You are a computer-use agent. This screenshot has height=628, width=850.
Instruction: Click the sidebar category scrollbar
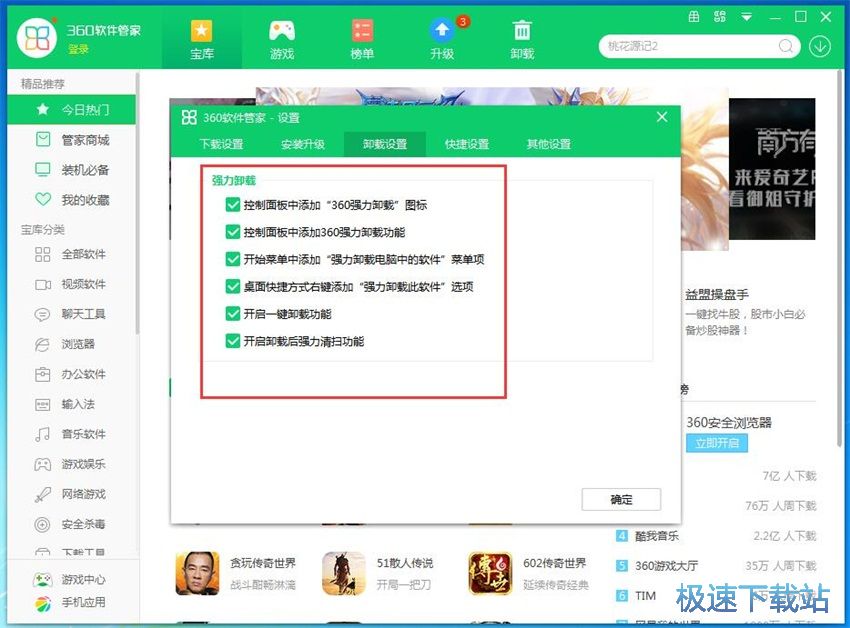point(137,203)
